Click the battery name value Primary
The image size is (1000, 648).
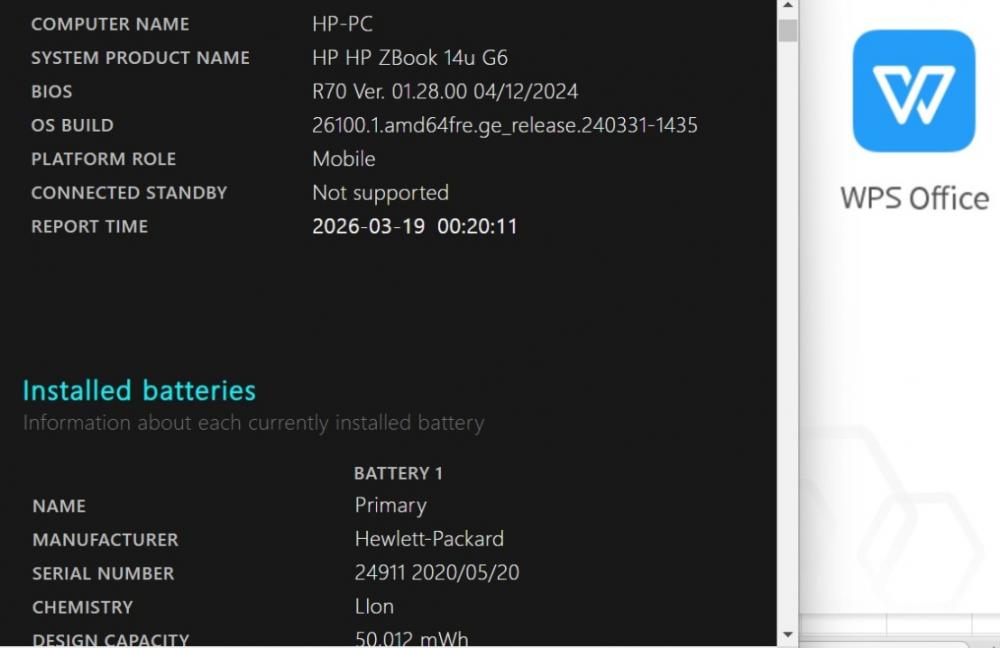pyautogui.click(x=390, y=506)
